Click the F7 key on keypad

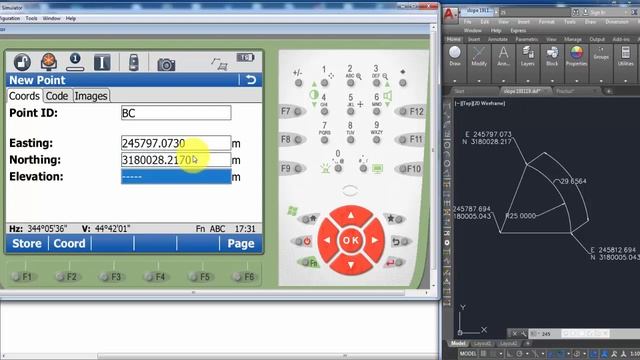[293, 111]
